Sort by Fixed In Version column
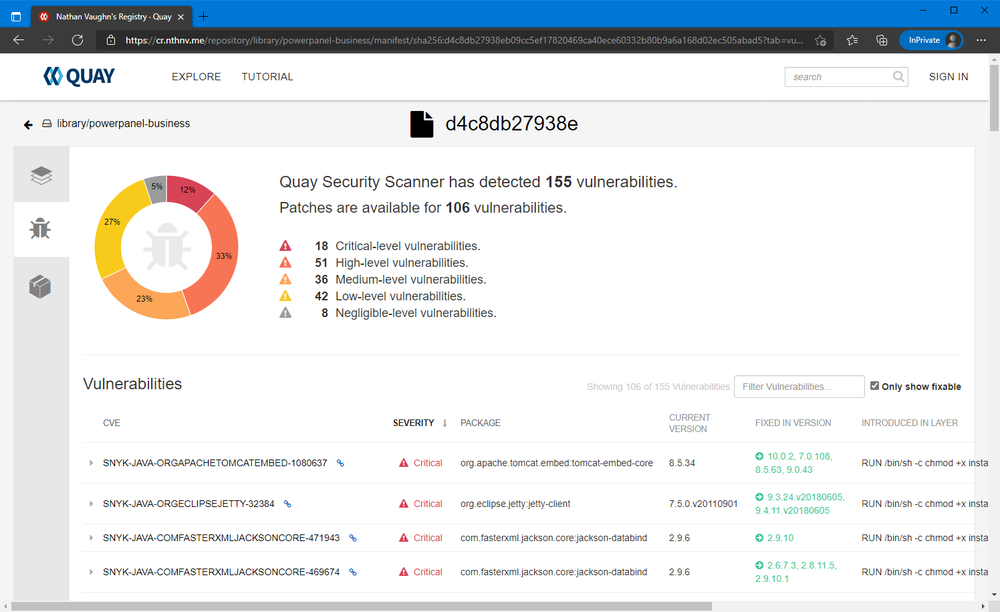 pyautogui.click(x=793, y=423)
